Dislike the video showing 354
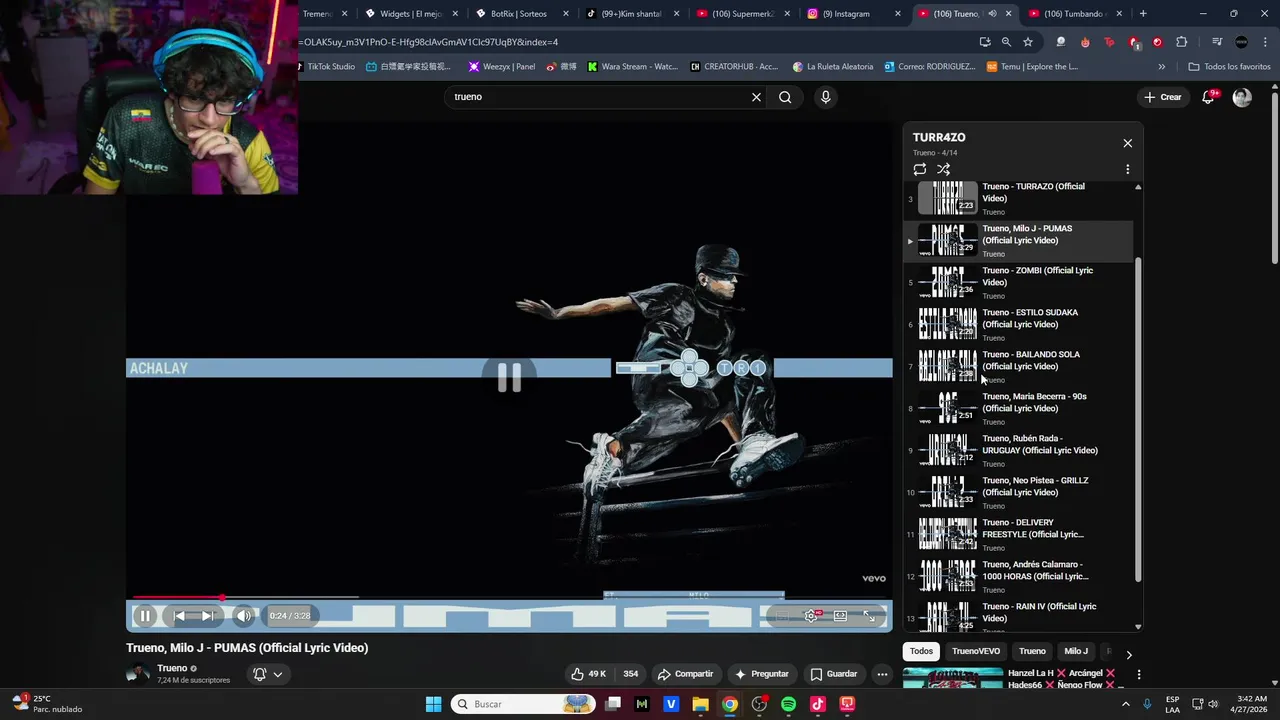The height and width of the screenshot is (720, 1280). point(630,674)
